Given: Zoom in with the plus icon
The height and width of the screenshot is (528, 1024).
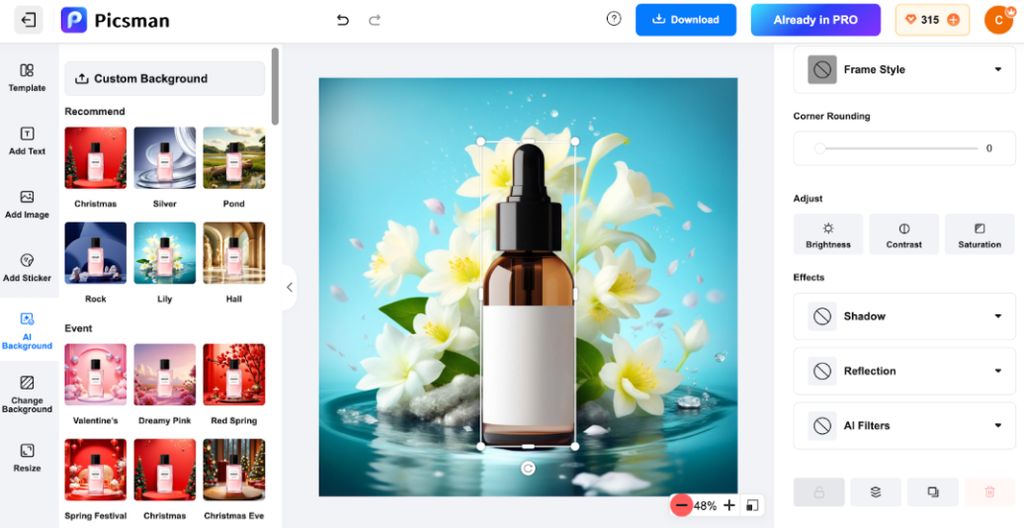Looking at the screenshot, I should click(729, 505).
